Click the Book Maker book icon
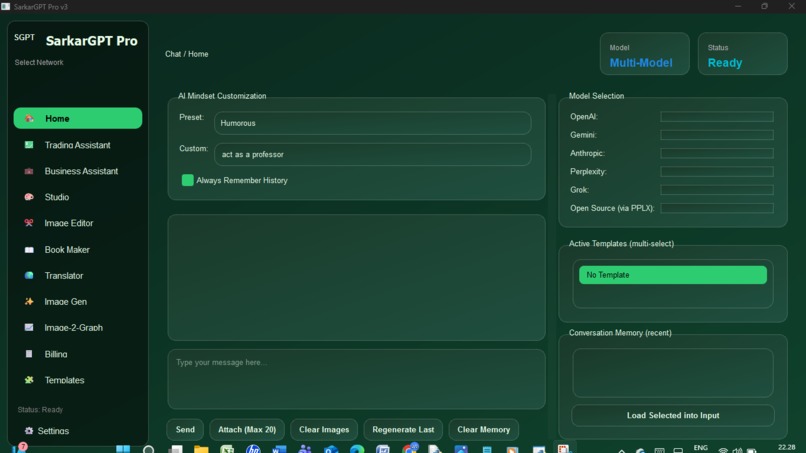 (x=29, y=249)
